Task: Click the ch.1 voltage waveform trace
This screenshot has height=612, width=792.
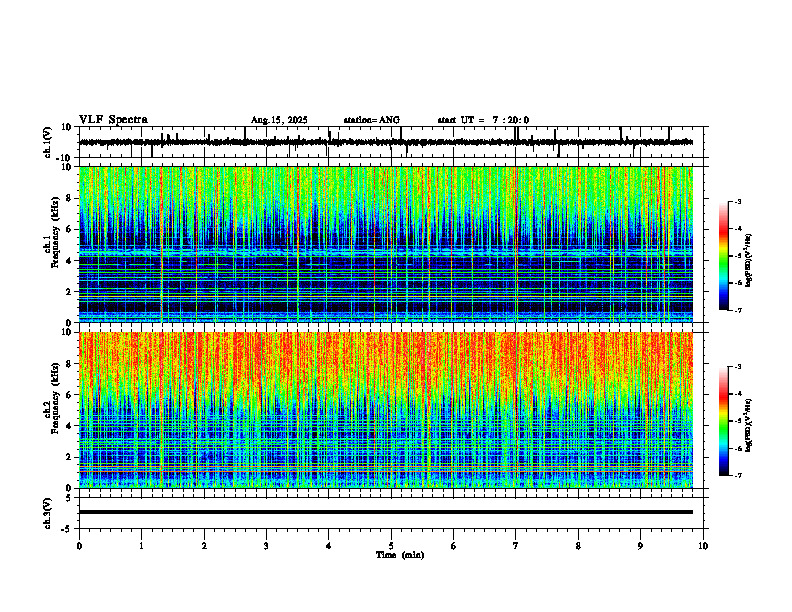Action: 386,142
